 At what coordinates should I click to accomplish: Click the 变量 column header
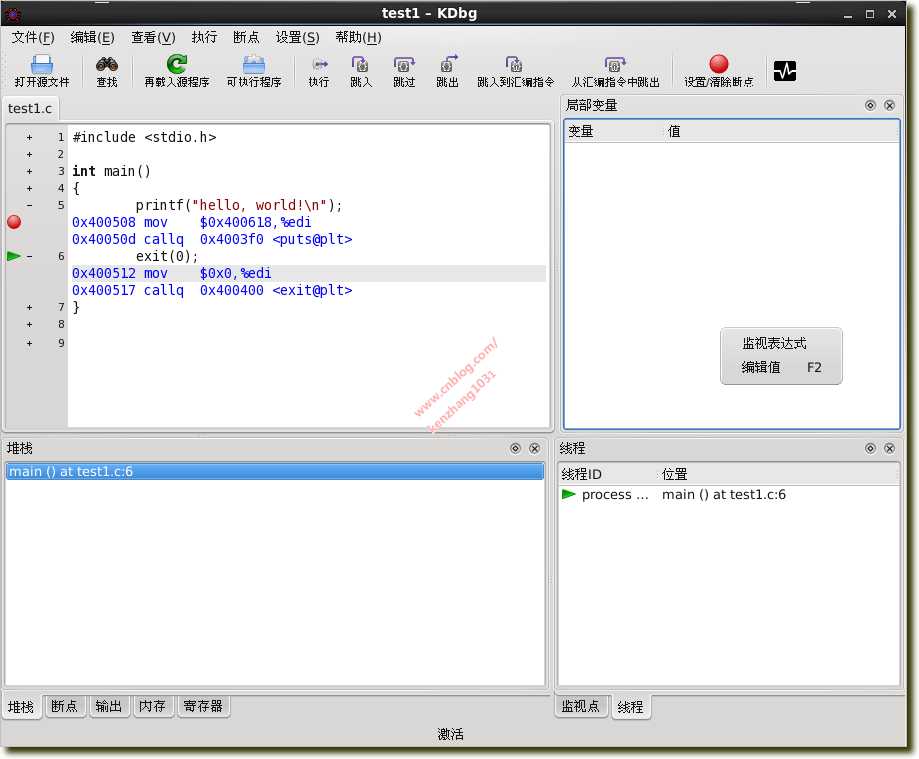613,131
